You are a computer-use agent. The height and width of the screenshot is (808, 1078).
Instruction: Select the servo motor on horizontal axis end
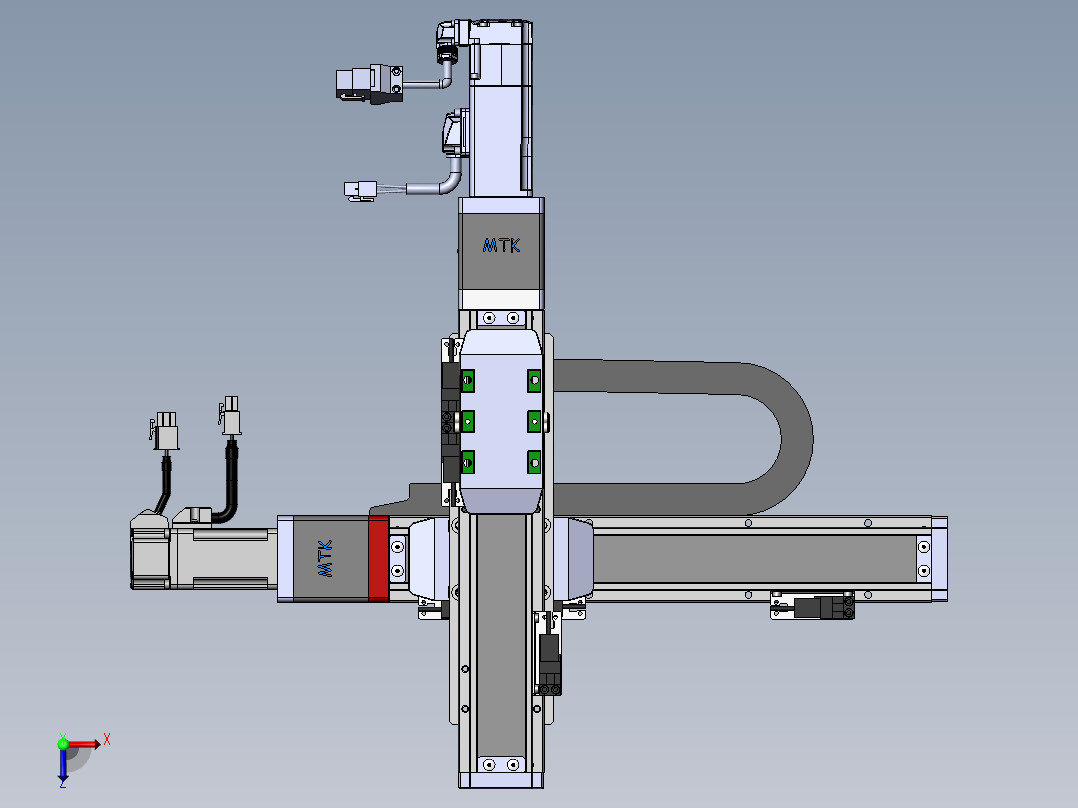pos(204,558)
